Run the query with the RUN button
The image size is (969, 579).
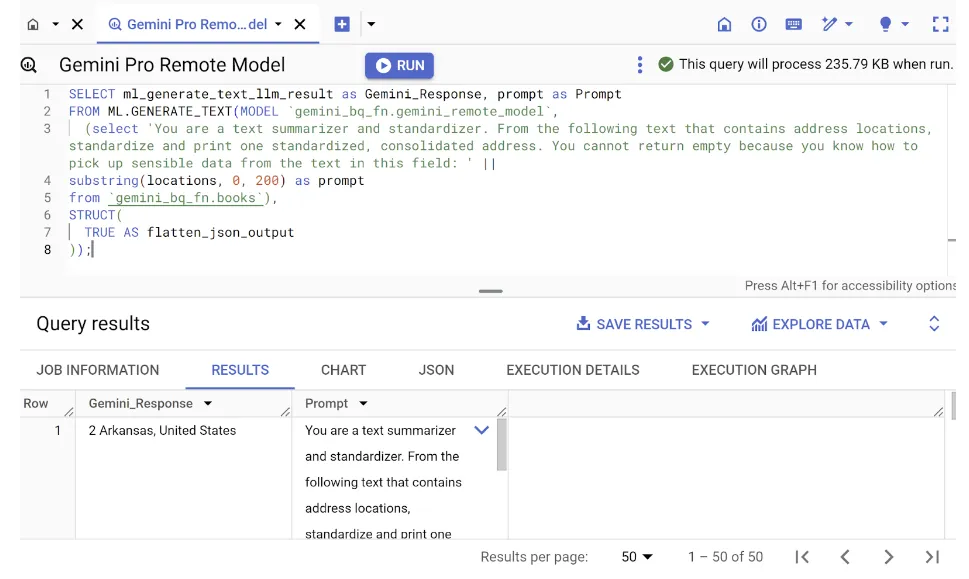tap(399, 64)
